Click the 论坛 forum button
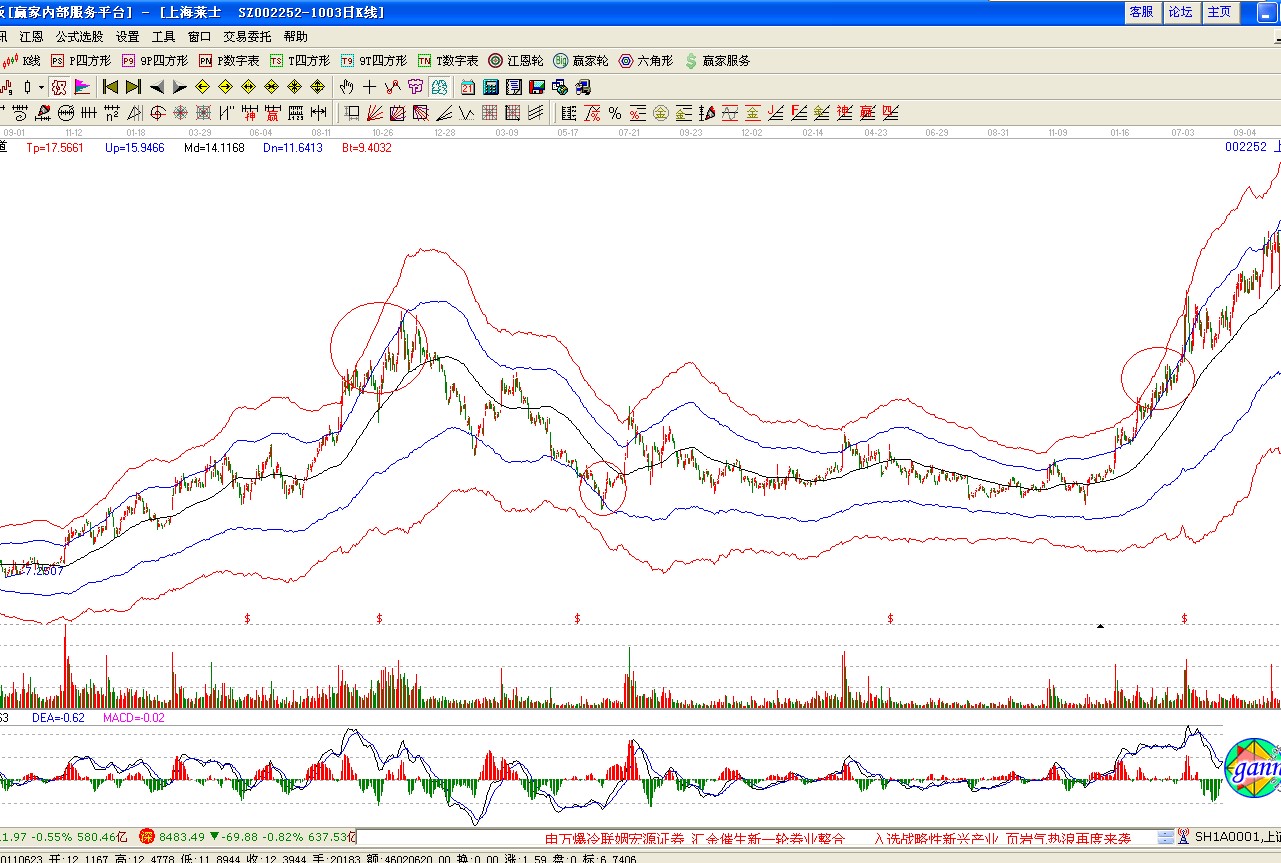Screen dimensions: 1281x863 [1181, 12]
